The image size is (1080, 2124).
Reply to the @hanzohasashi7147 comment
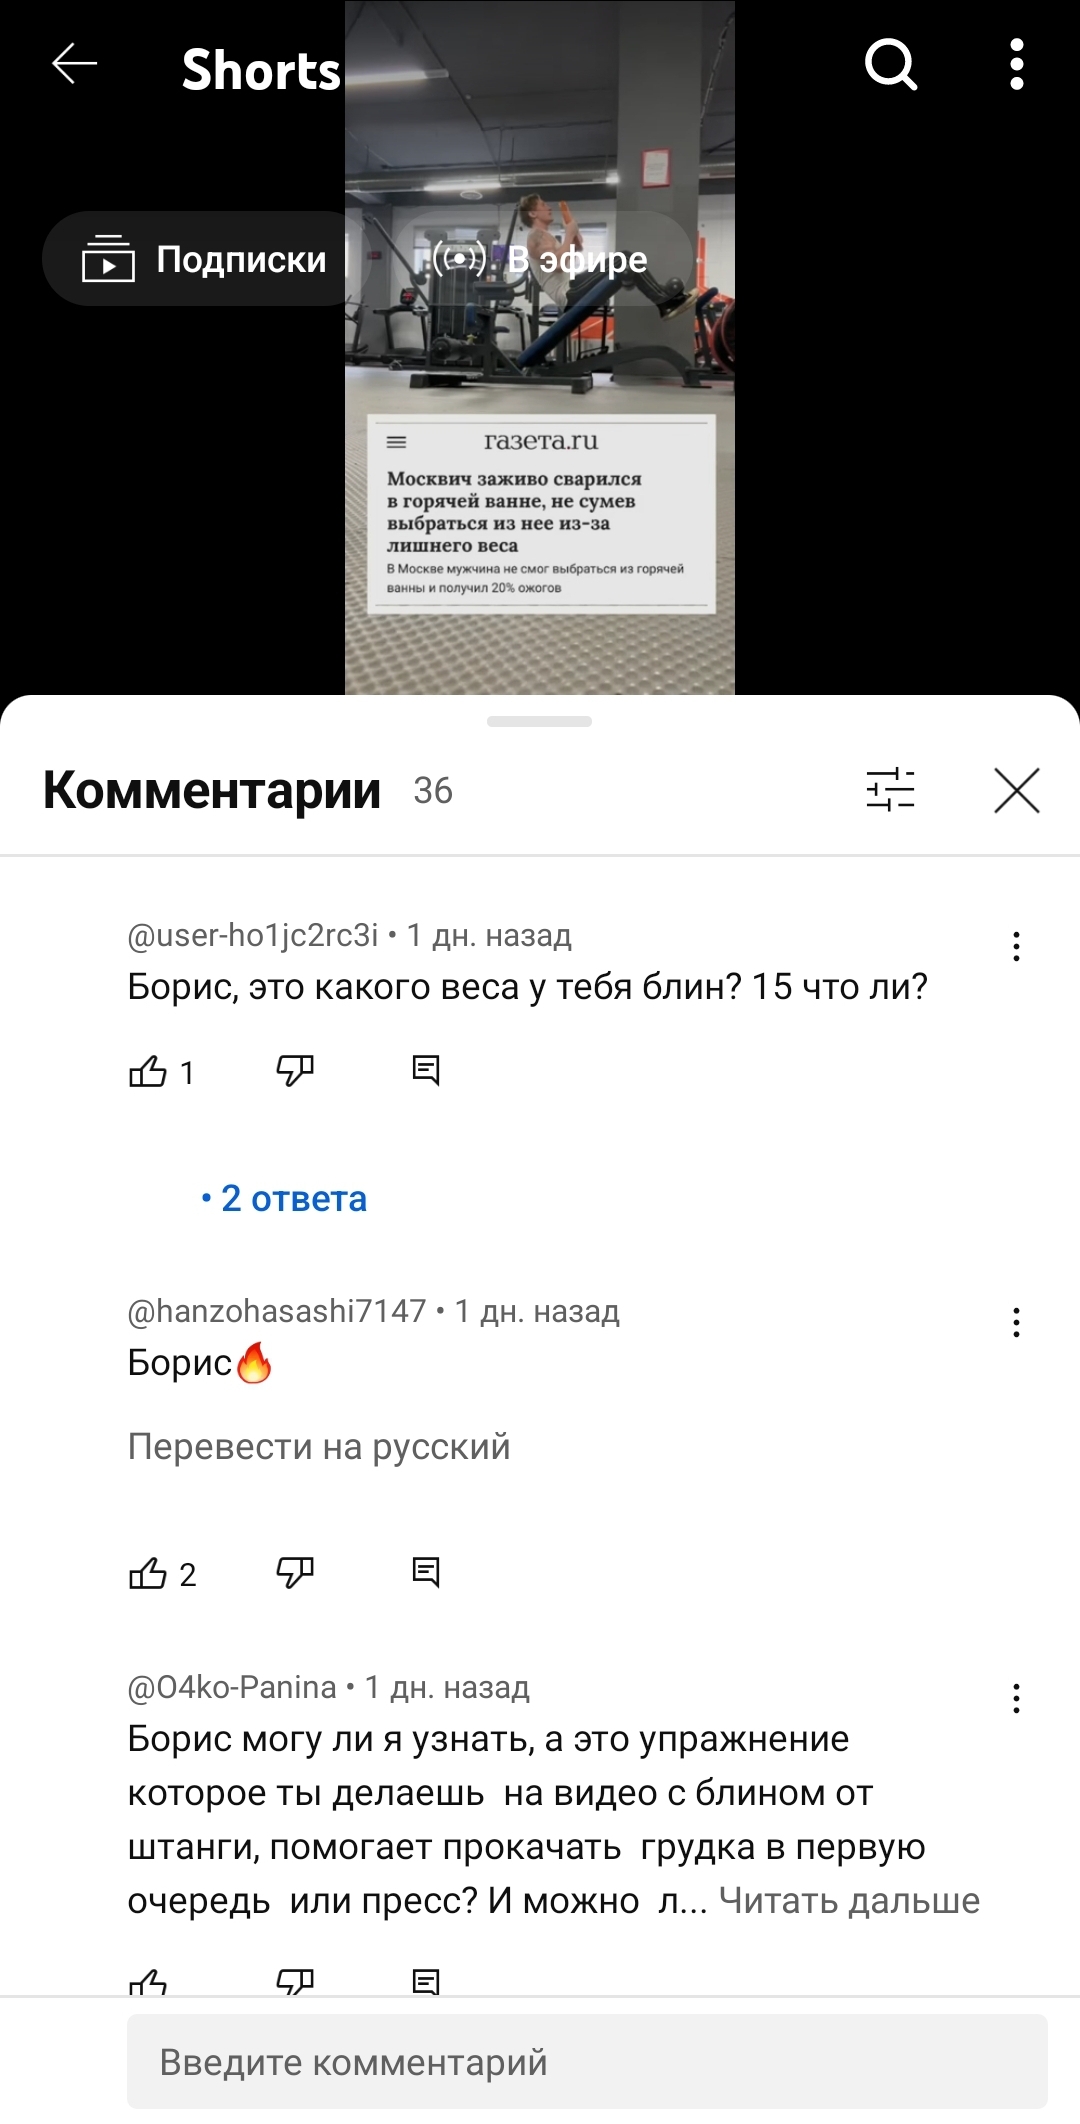[426, 1573]
